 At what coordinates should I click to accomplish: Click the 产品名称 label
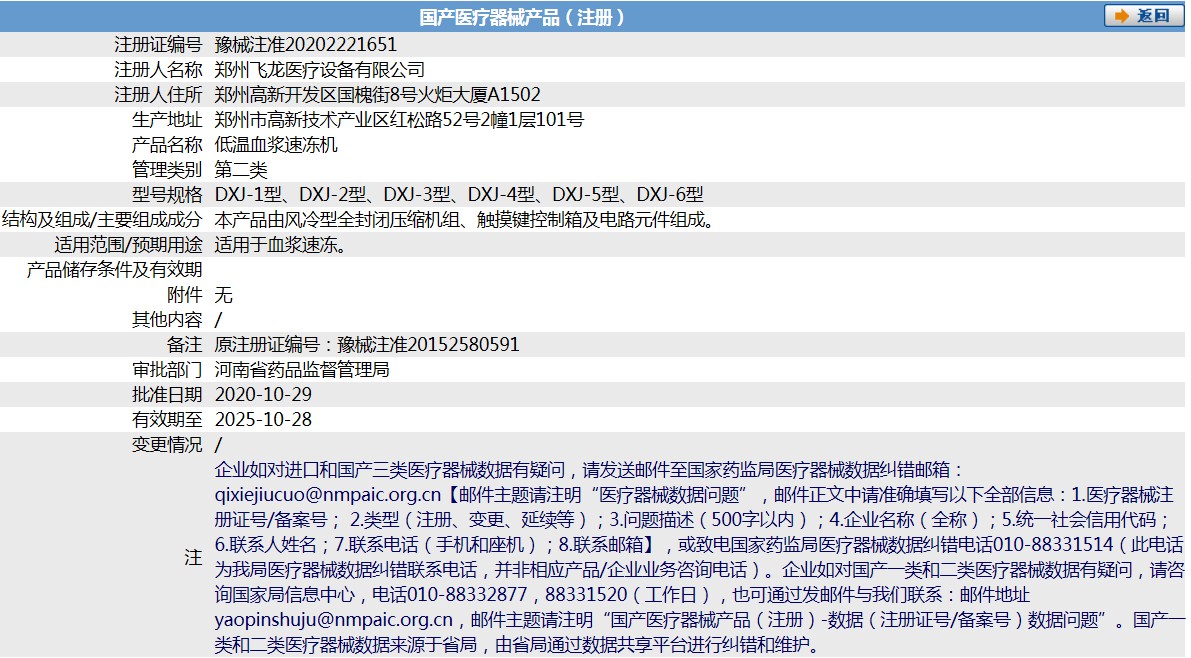[167, 145]
